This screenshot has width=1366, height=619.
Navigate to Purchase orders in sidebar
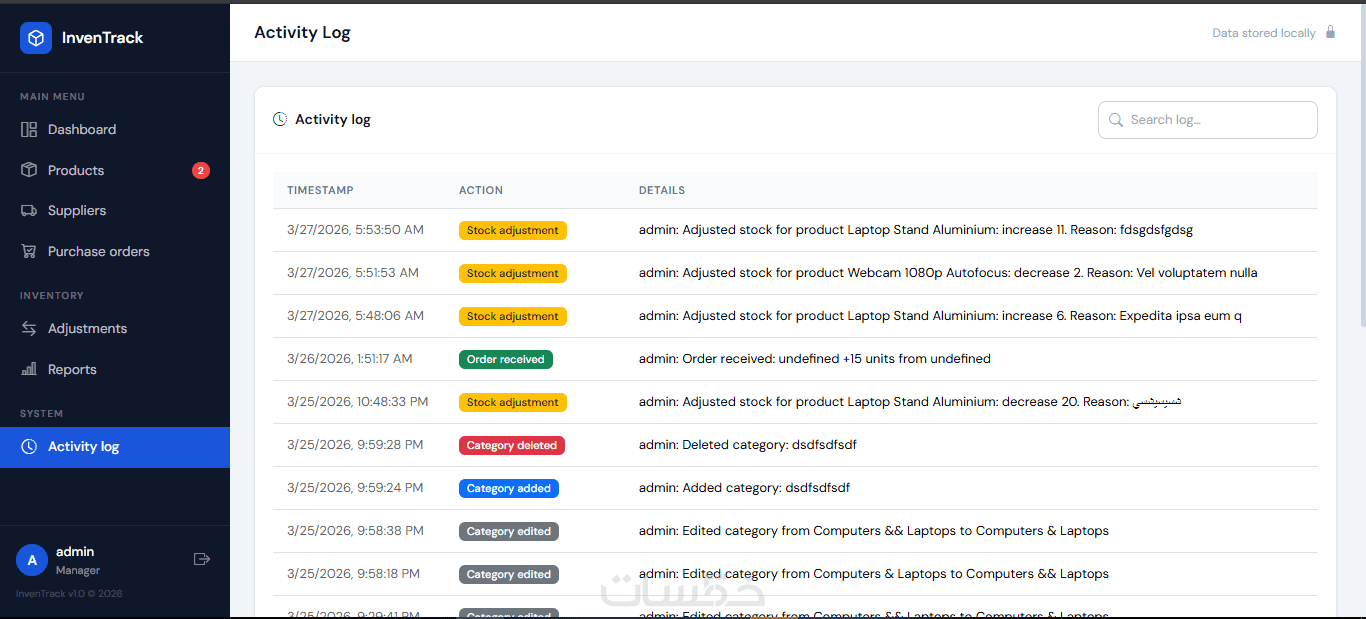tap(115, 251)
